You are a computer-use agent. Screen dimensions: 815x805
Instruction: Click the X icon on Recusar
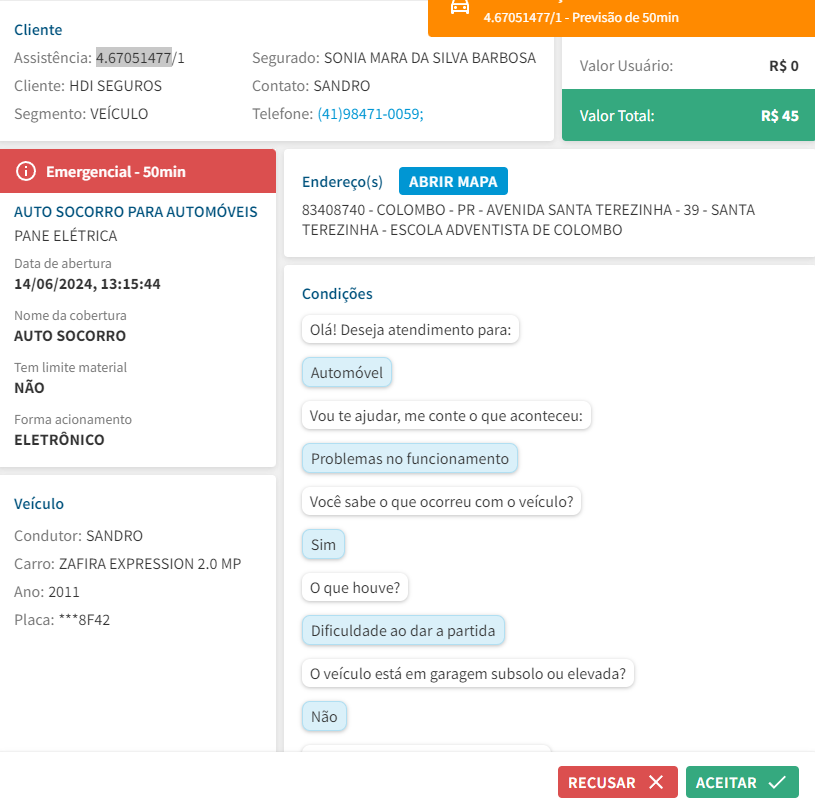click(x=656, y=782)
